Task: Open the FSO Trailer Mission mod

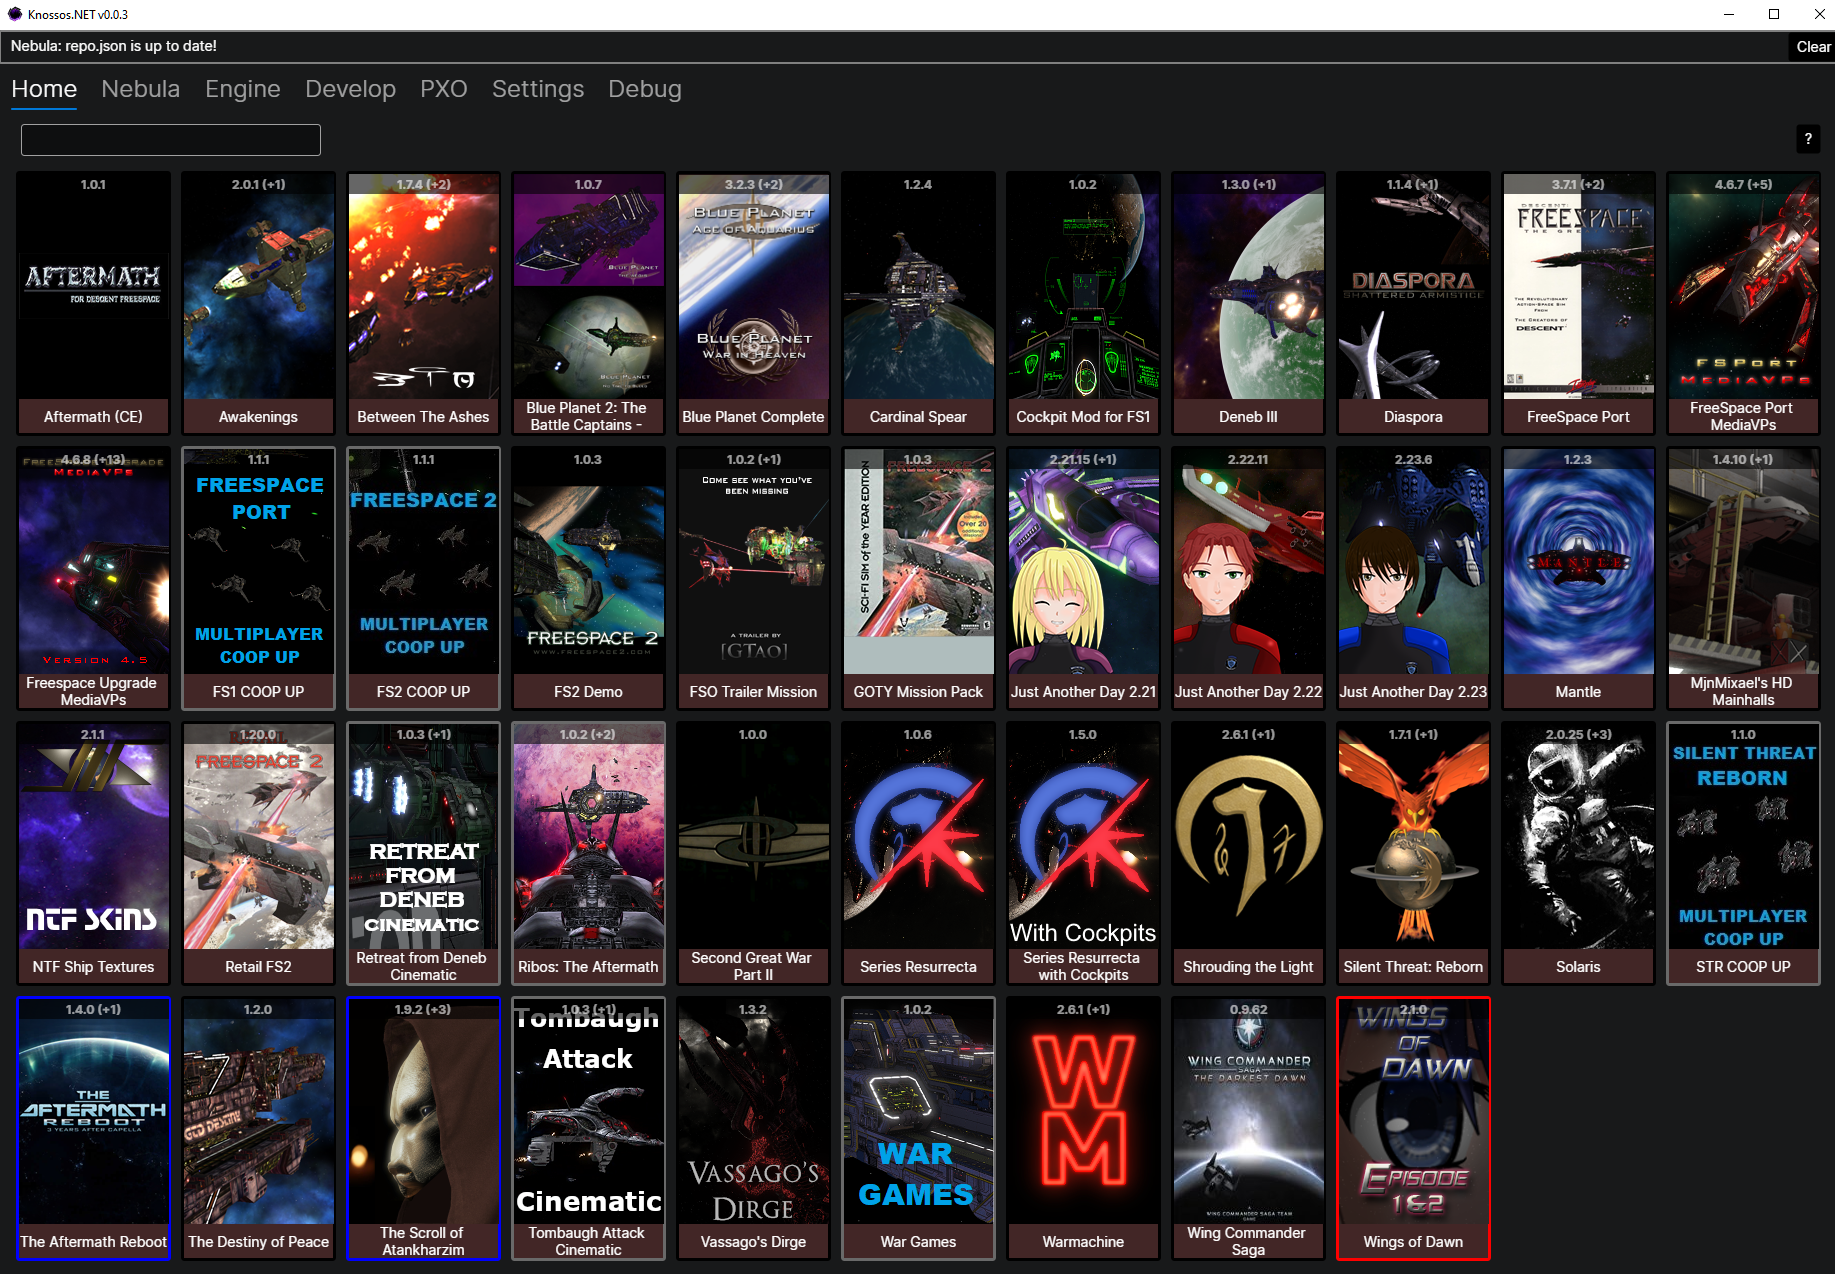Action: click(x=753, y=578)
